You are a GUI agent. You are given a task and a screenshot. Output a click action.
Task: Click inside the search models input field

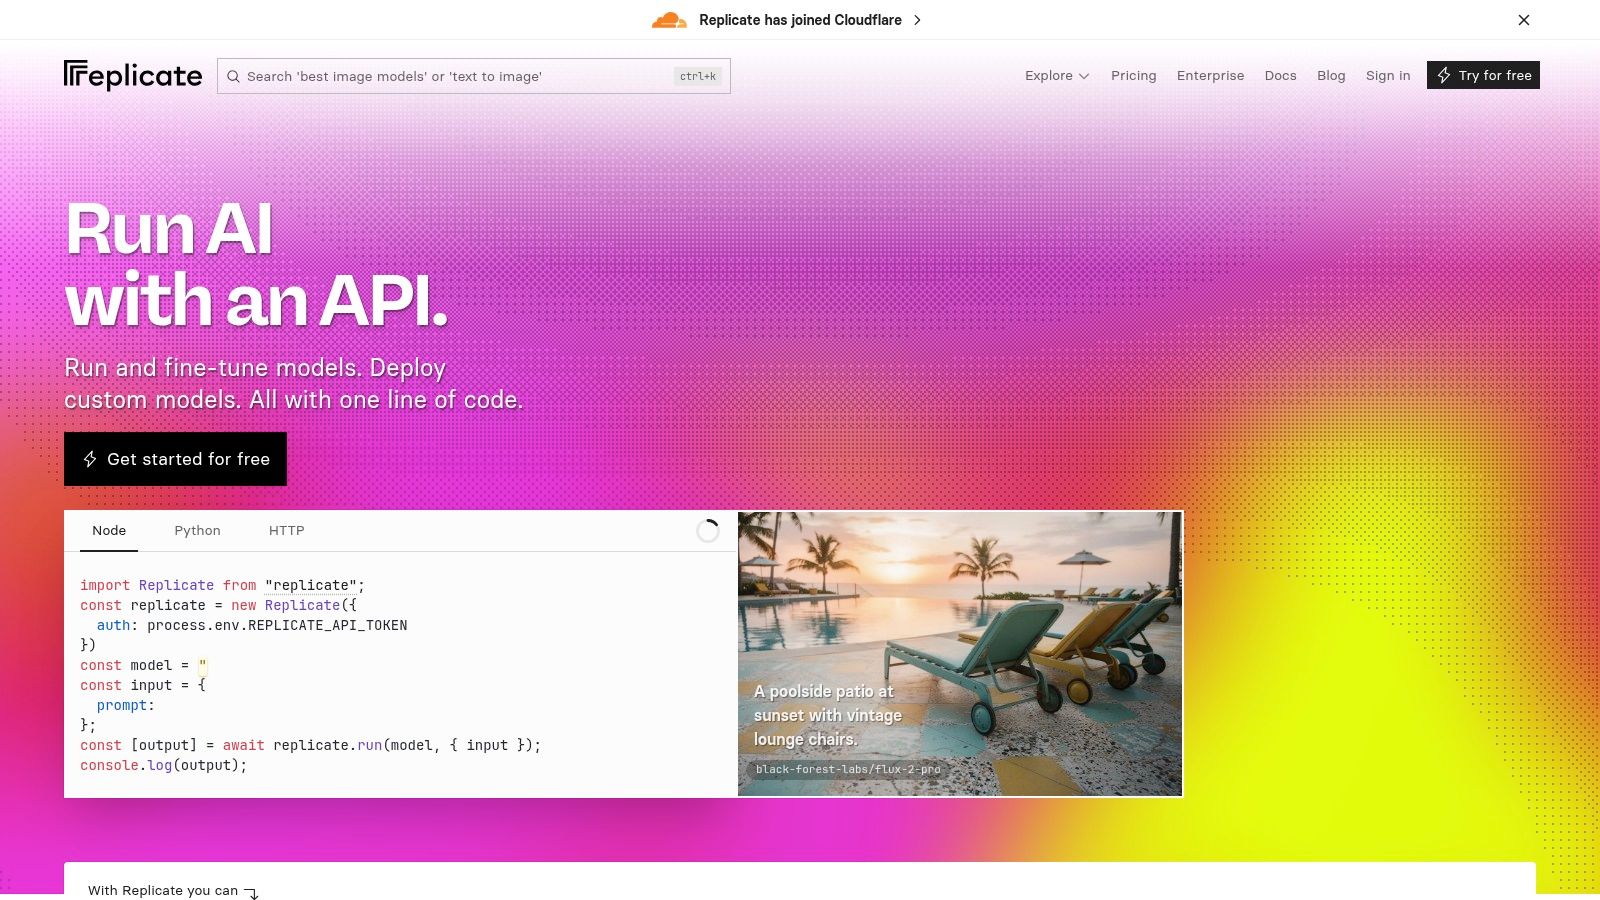(x=450, y=76)
